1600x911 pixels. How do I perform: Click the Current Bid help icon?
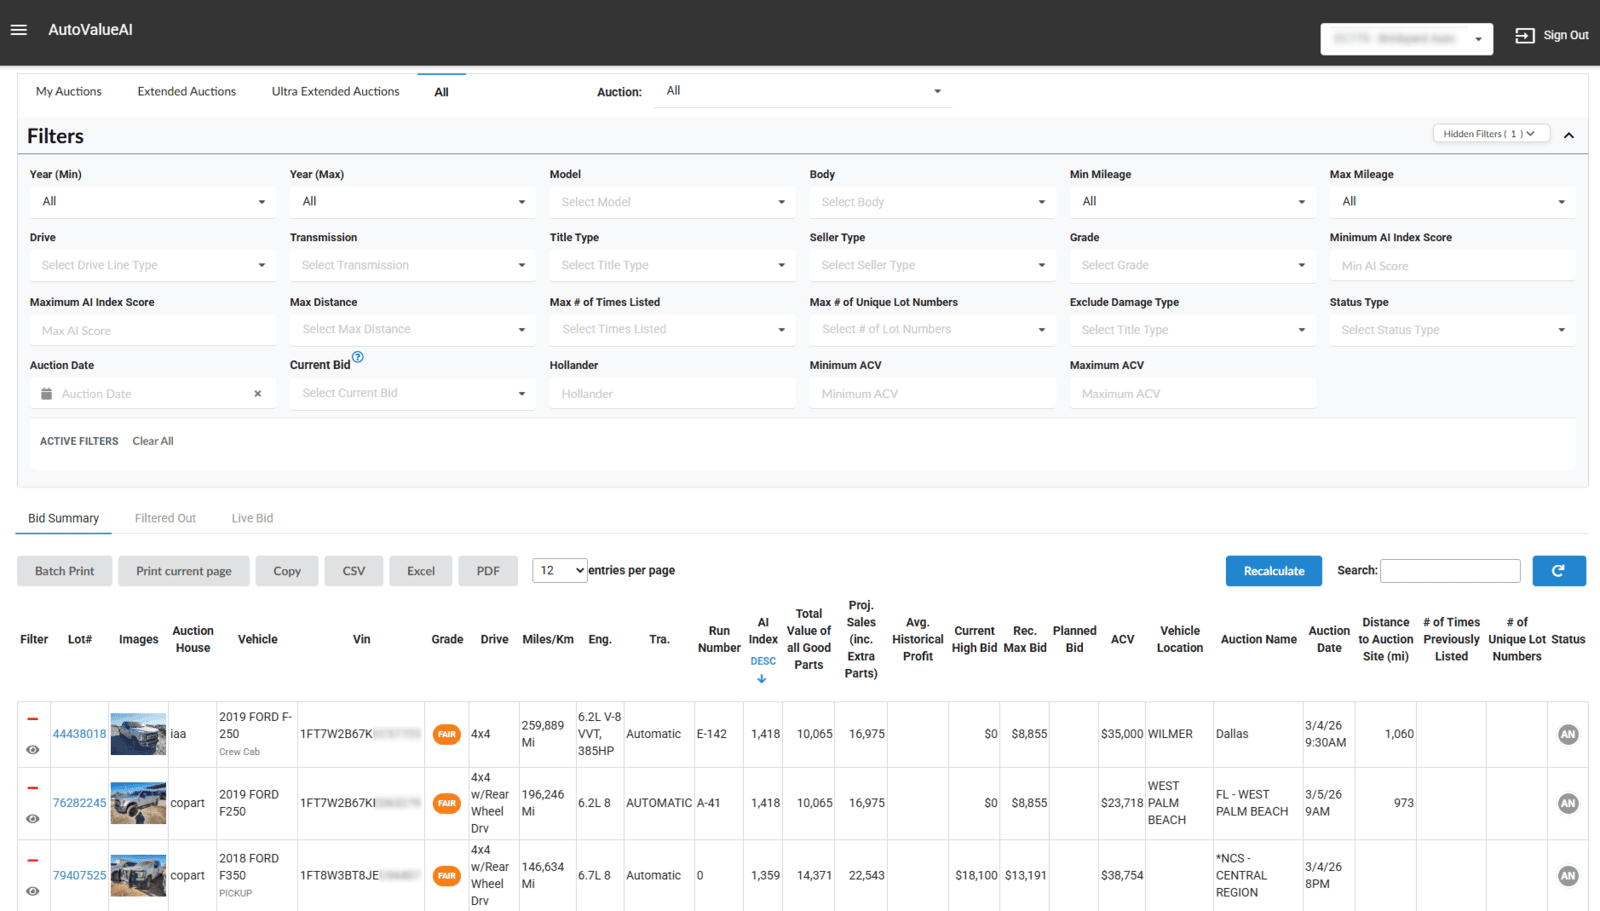pyautogui.click(x=358, y=357)
